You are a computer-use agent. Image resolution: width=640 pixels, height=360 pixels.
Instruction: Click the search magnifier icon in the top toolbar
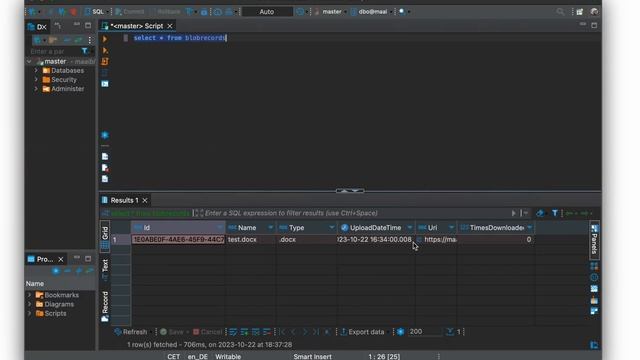click(560, 12)
